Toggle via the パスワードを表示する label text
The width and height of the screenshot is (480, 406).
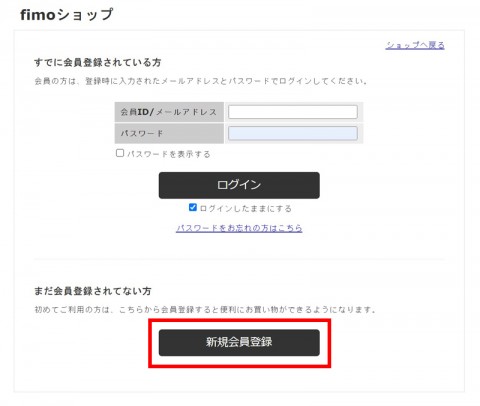(169, 154)
